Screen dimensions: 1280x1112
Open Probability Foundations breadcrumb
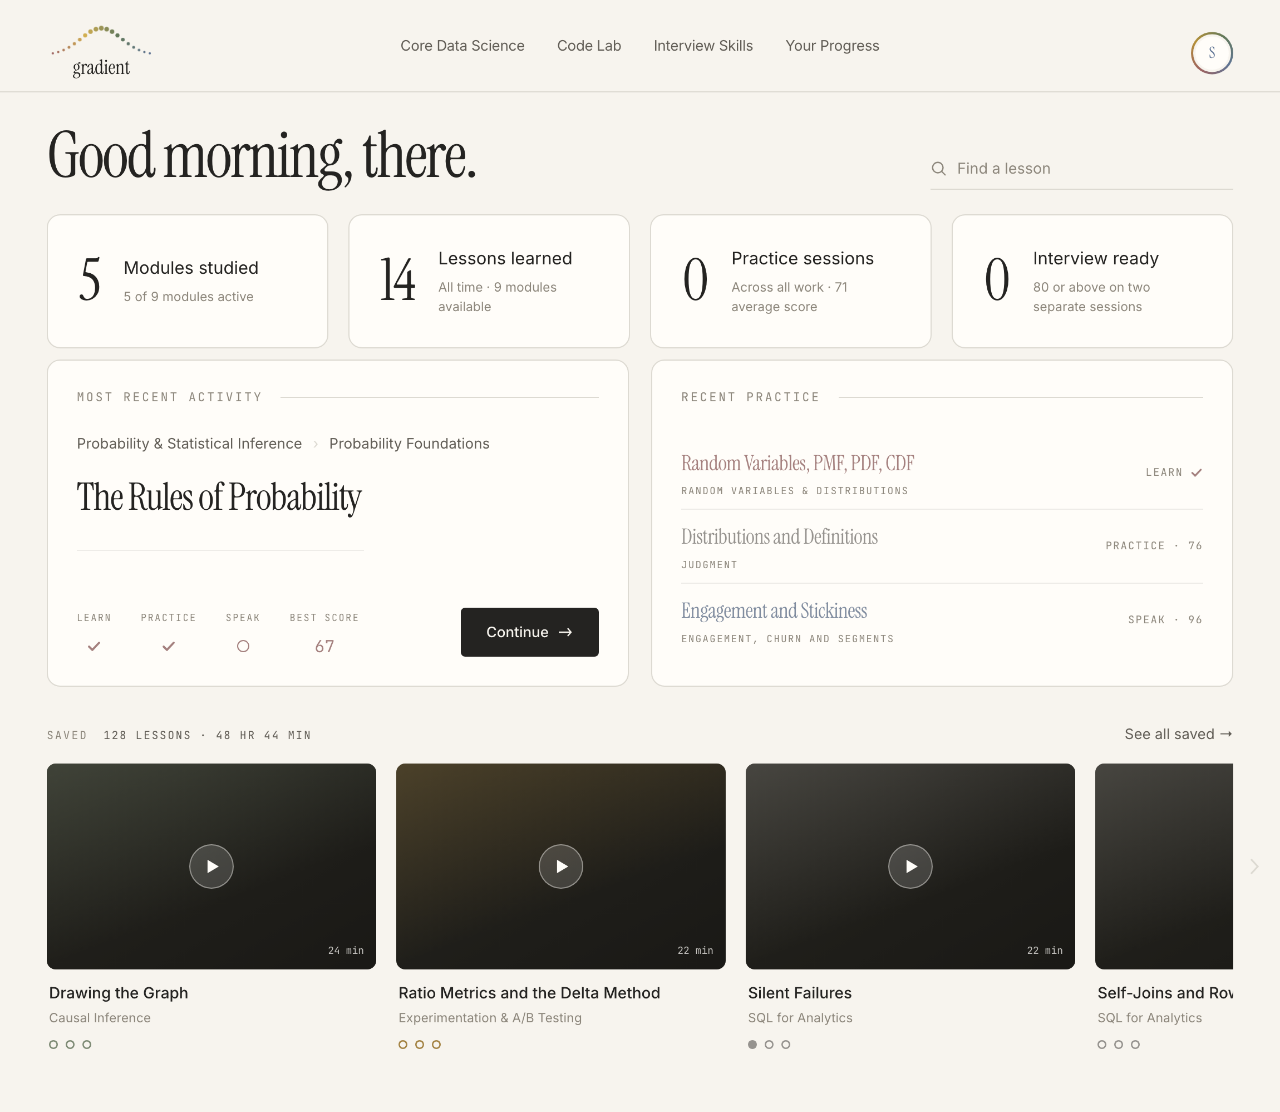409,444
